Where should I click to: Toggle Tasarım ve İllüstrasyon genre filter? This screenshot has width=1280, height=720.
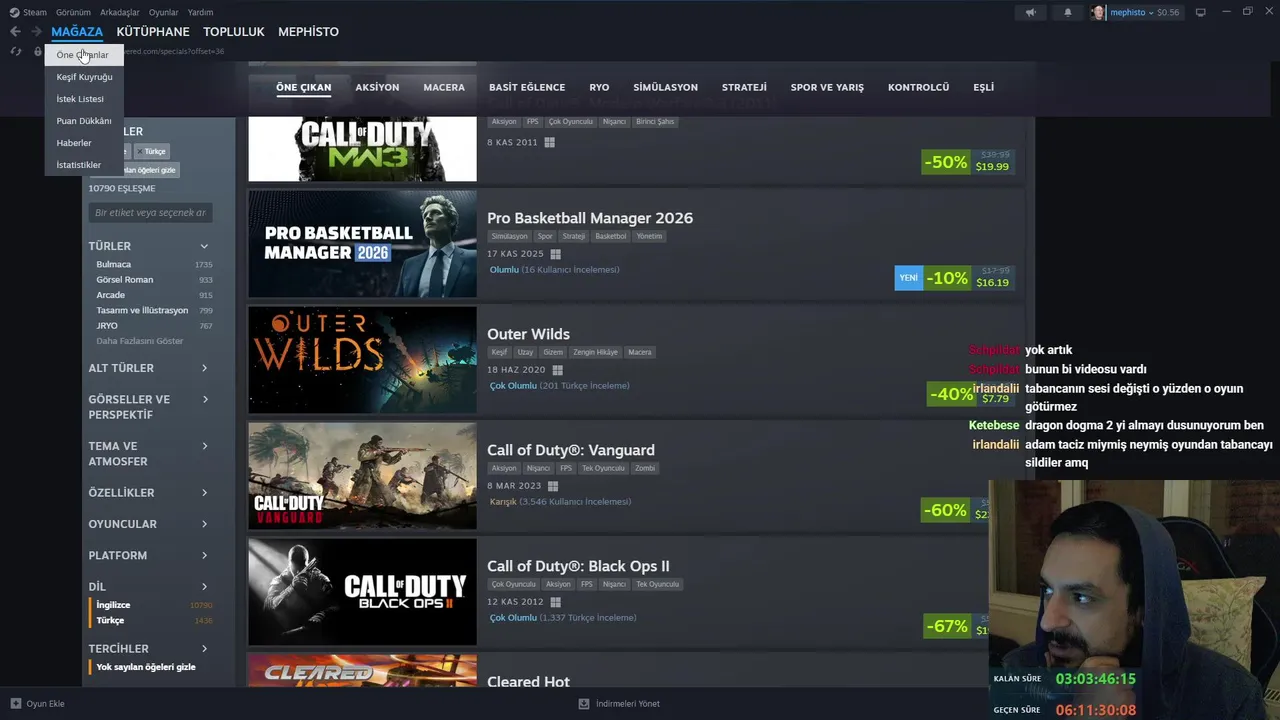[x=154, y=310]
